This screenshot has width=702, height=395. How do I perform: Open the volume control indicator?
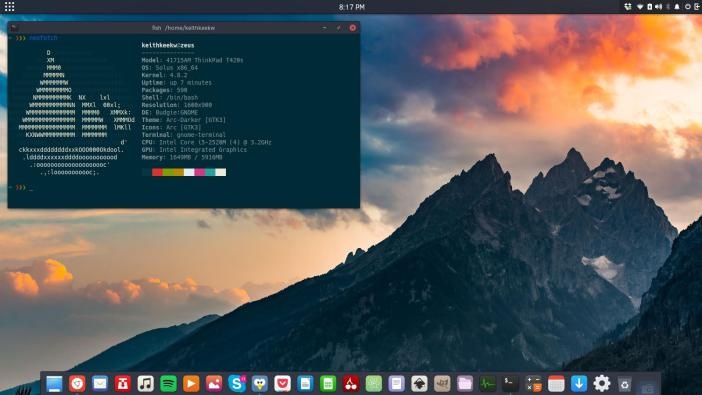(659, 7)
